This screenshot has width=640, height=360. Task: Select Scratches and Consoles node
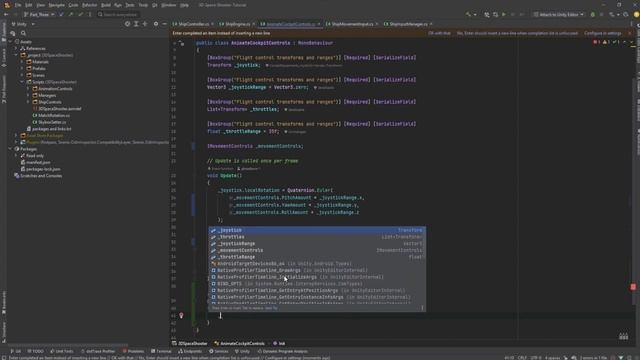41,176
